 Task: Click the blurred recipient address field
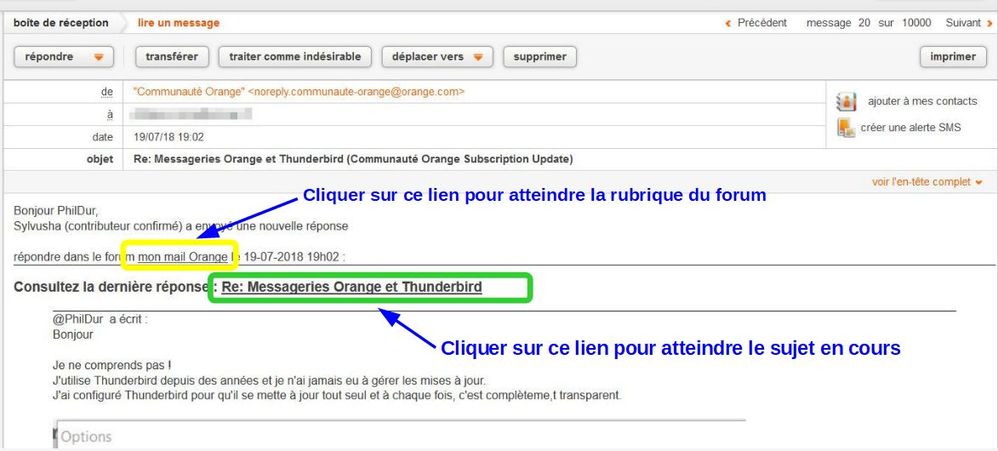coord(190,114)
